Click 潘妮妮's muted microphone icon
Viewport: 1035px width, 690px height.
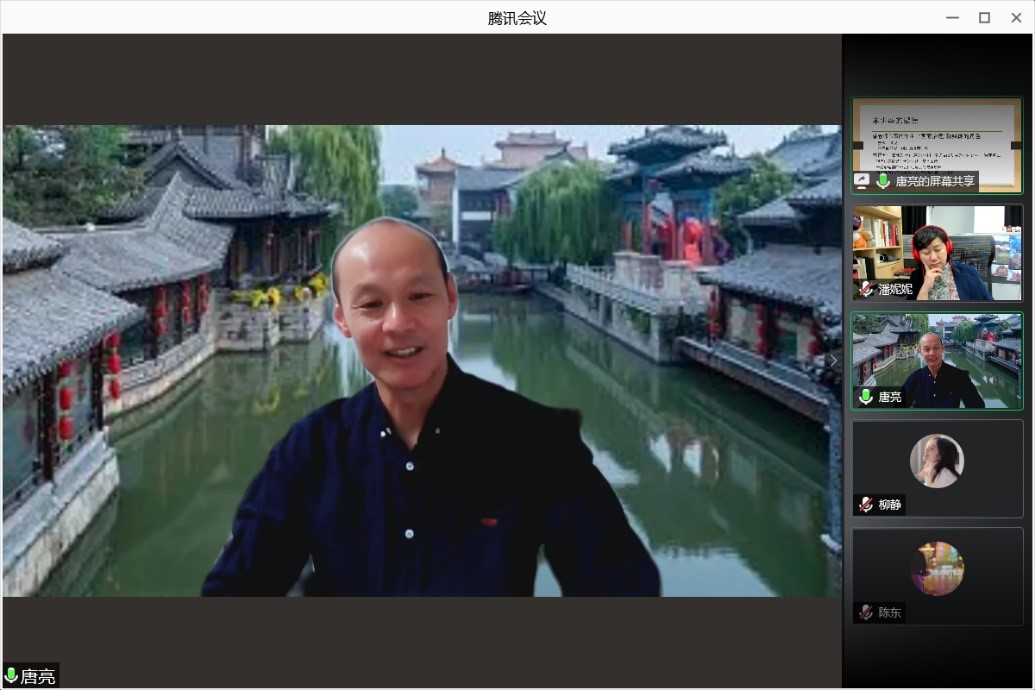(x=866, y=289)
